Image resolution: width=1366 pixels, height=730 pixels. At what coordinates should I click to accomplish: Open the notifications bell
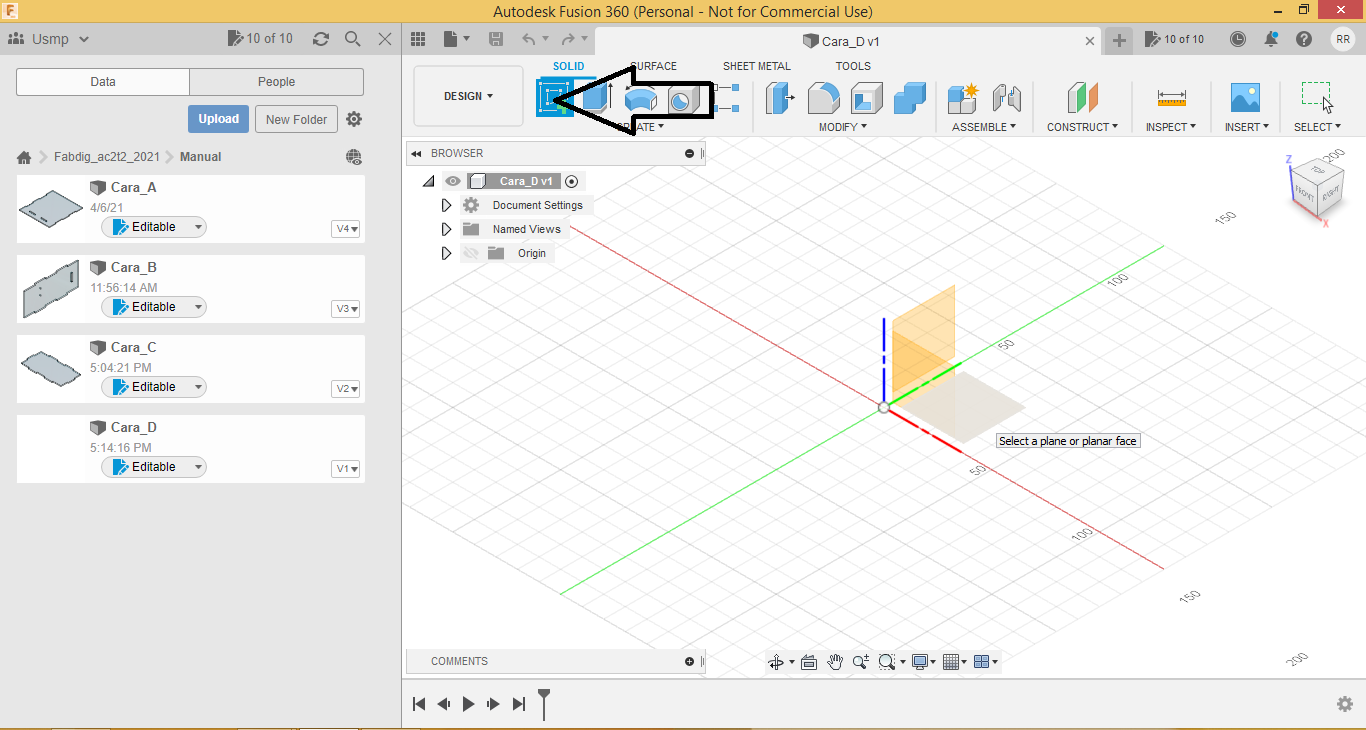(x=1271, y=39)
